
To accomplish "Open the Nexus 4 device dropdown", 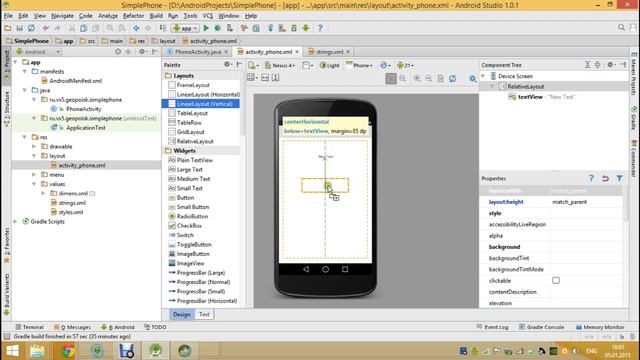I will point(280,65).
